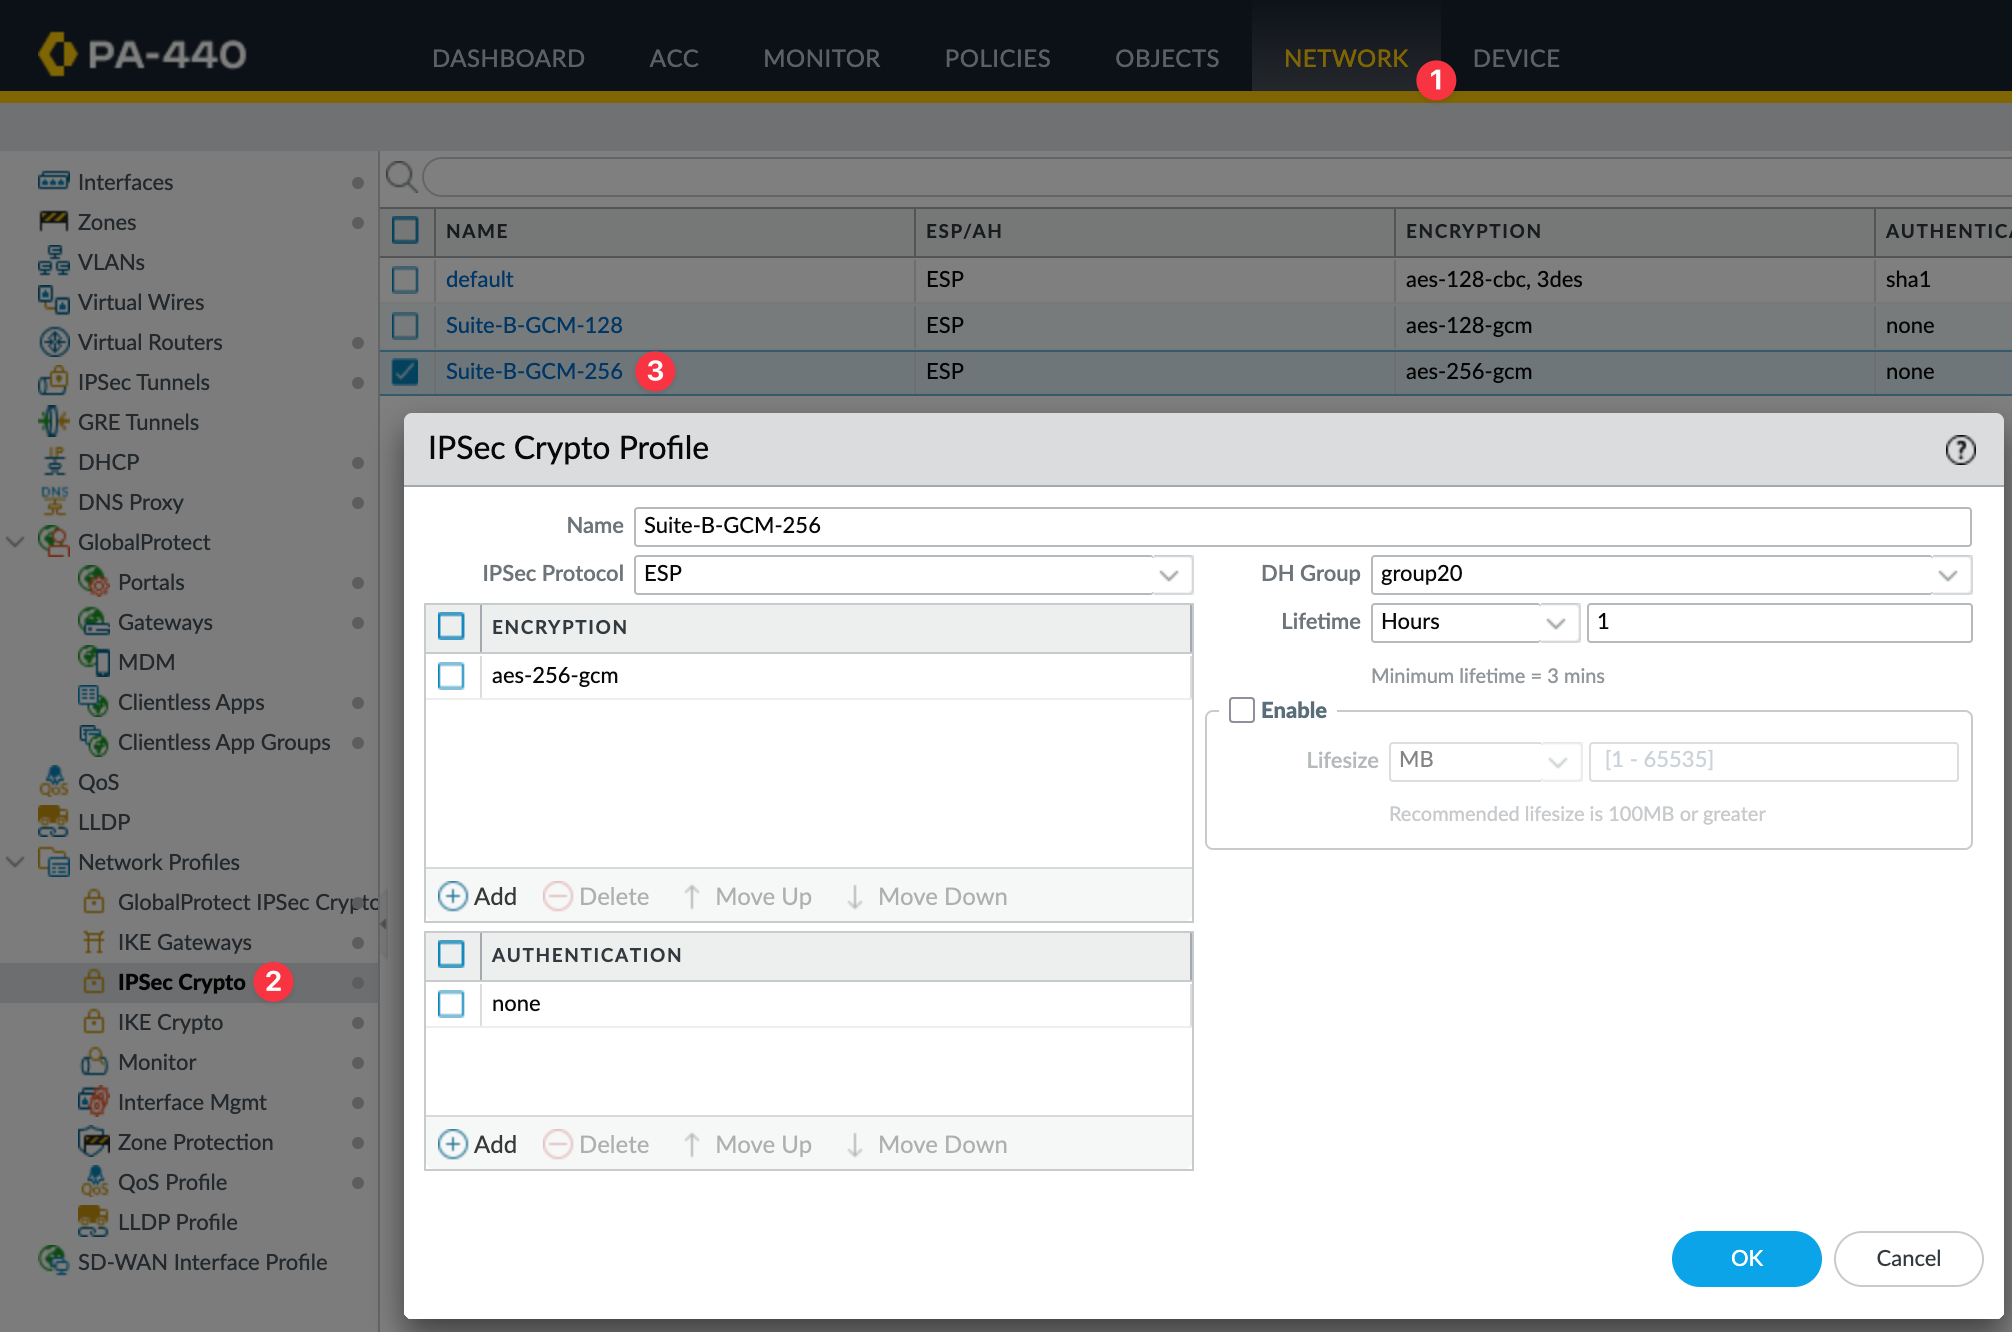Open the DEVICE tab

pos(1515,58)
